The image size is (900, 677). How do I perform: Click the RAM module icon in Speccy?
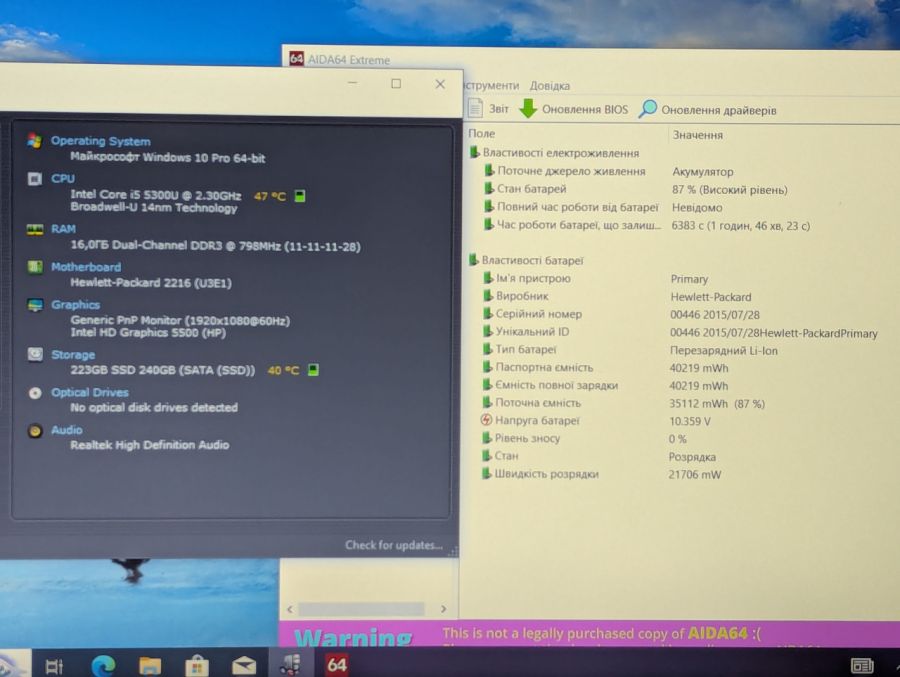(x=34, y=230)
